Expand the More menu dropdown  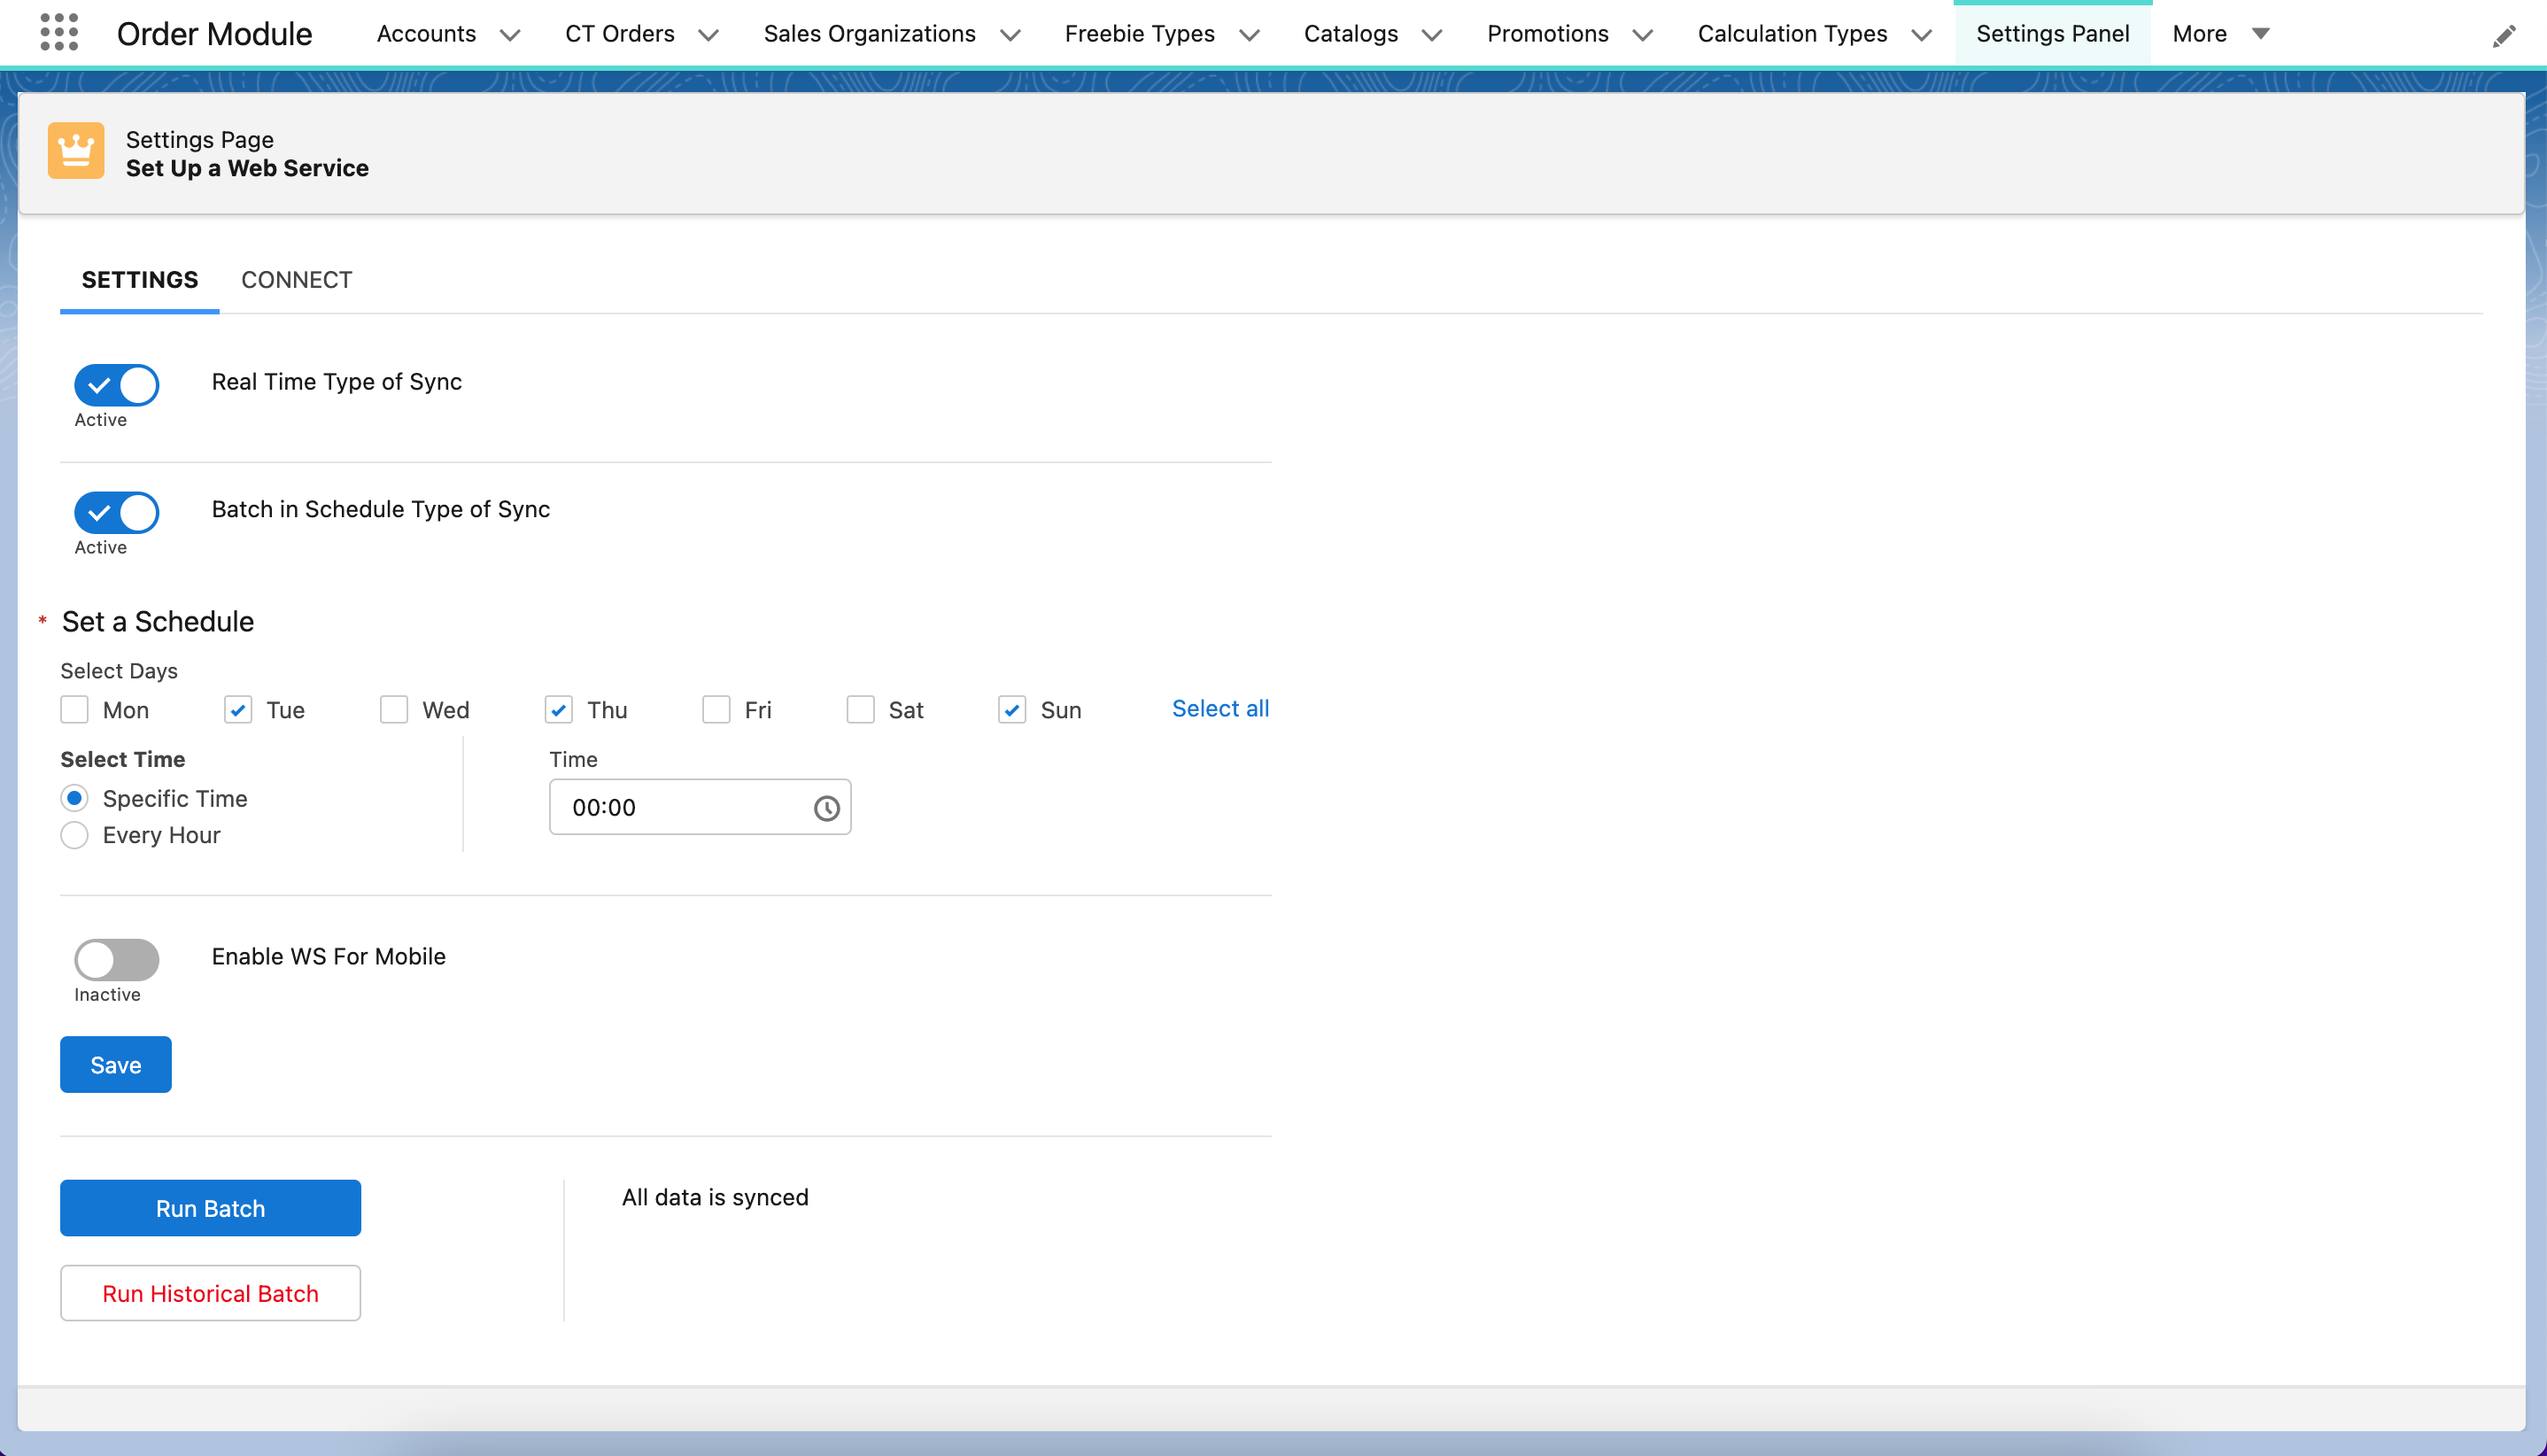2261,33
